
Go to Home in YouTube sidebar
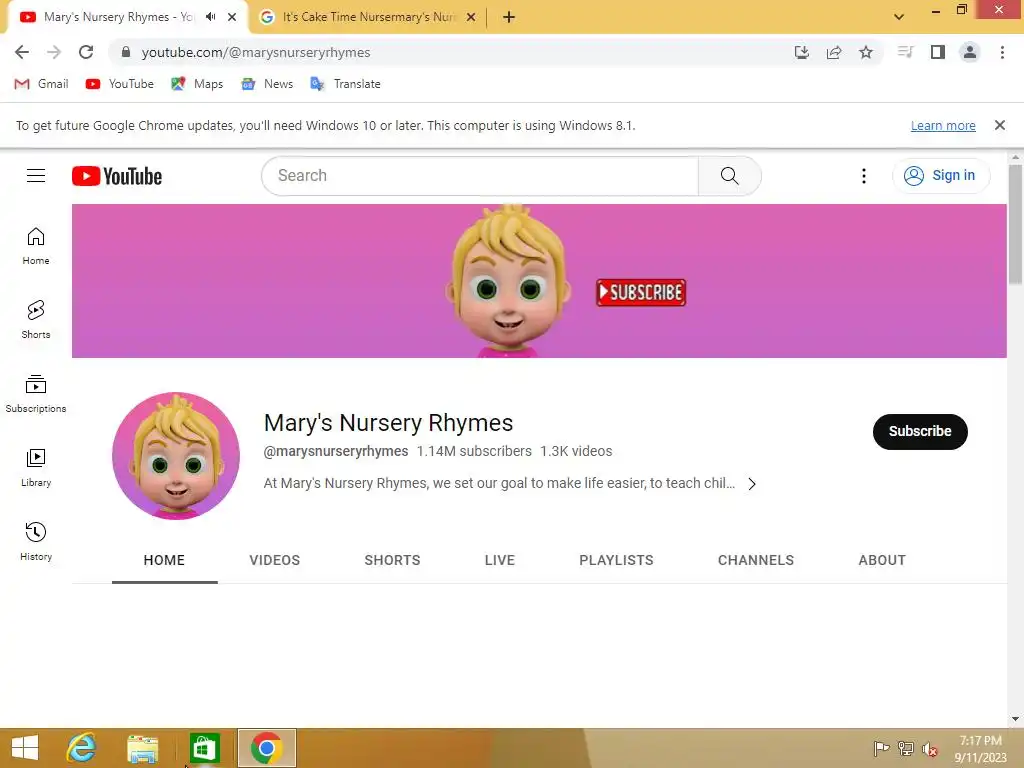(x=36, y=246)
